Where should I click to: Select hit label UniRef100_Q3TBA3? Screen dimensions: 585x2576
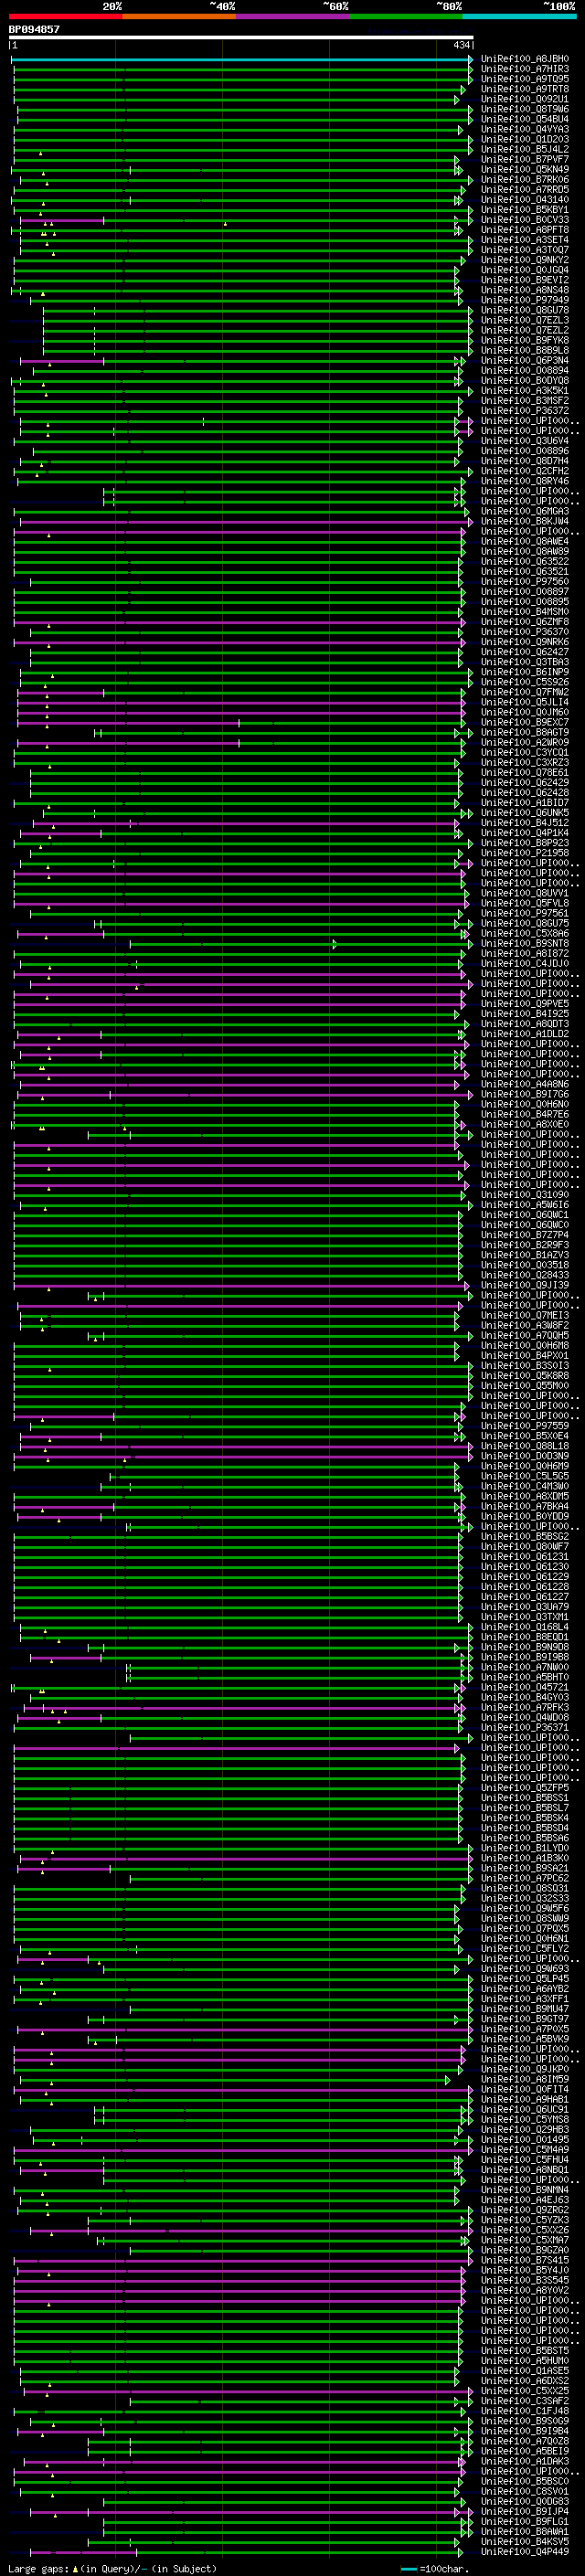point(525,662)
